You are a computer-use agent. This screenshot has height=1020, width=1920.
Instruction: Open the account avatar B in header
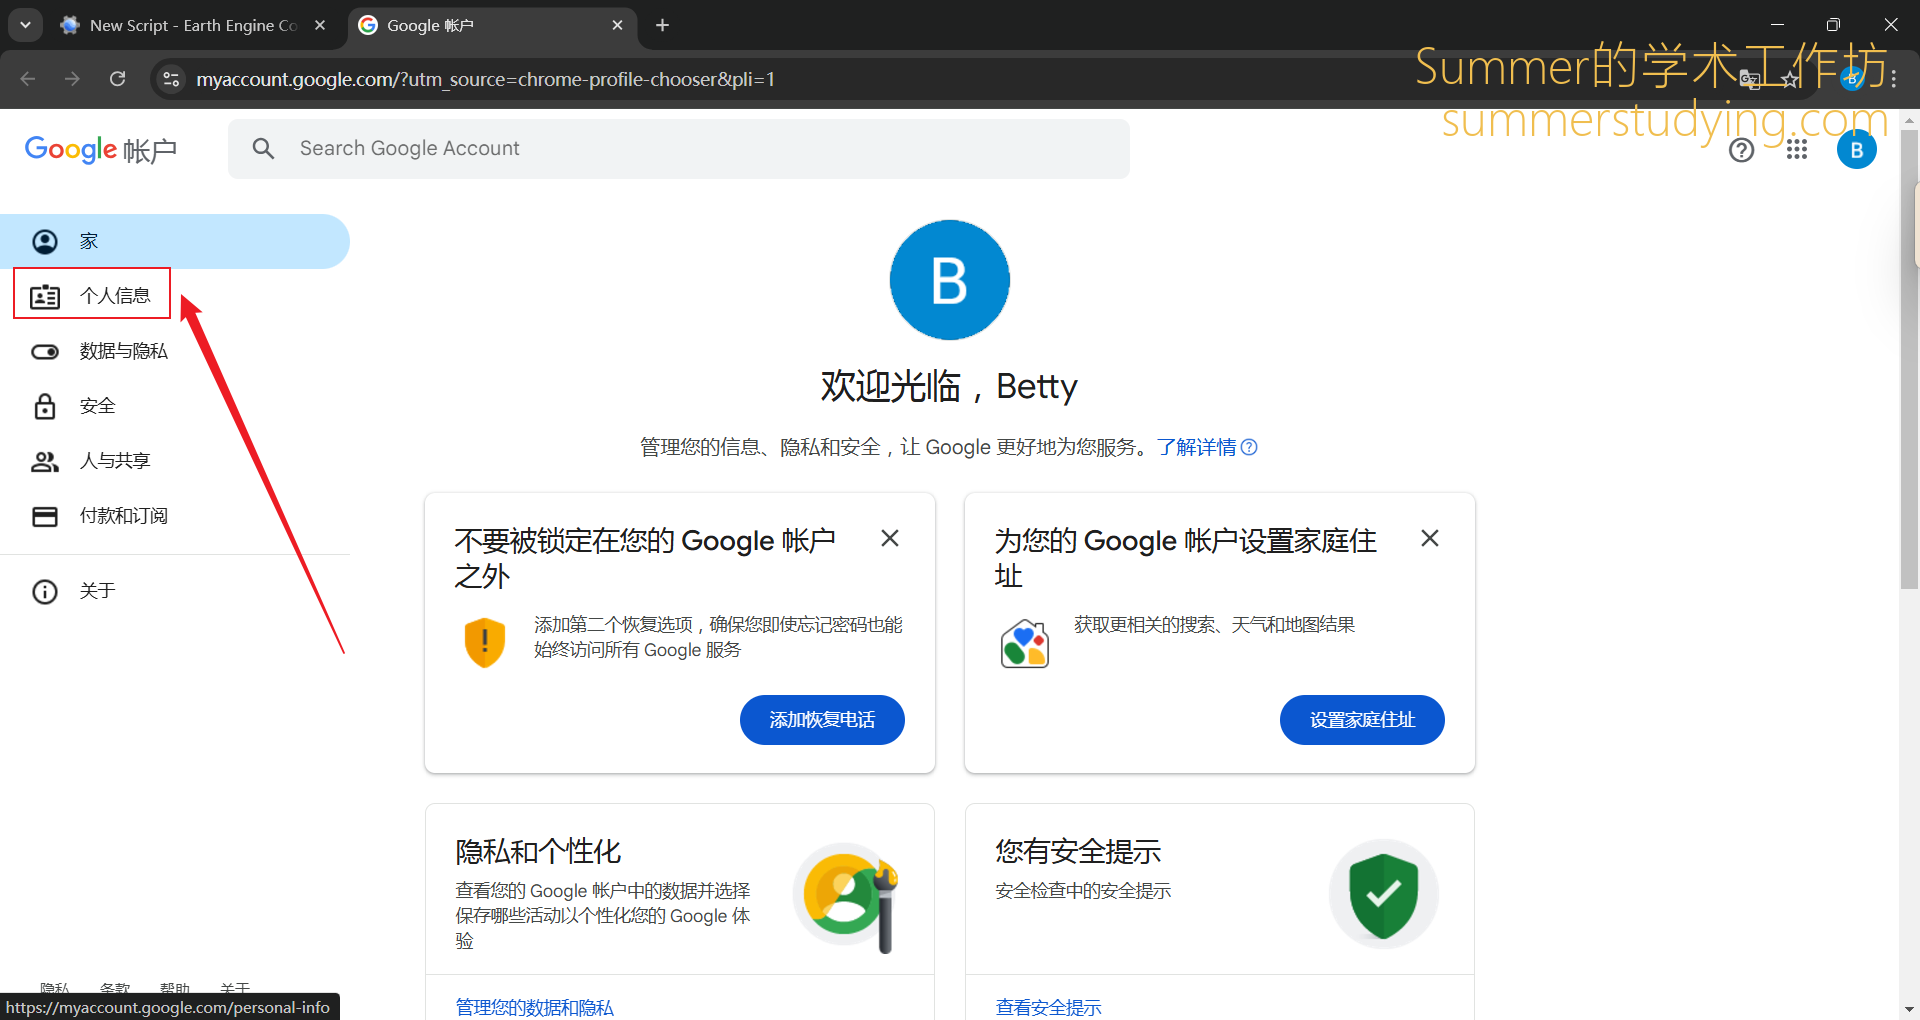pyautogui.click(x=1857, y=150)
